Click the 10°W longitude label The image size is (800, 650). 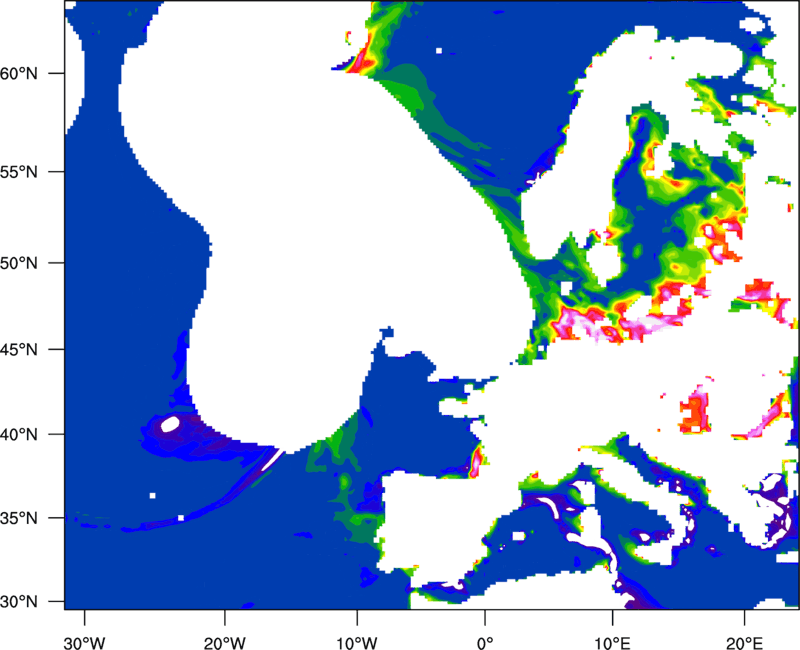(357, 643)
